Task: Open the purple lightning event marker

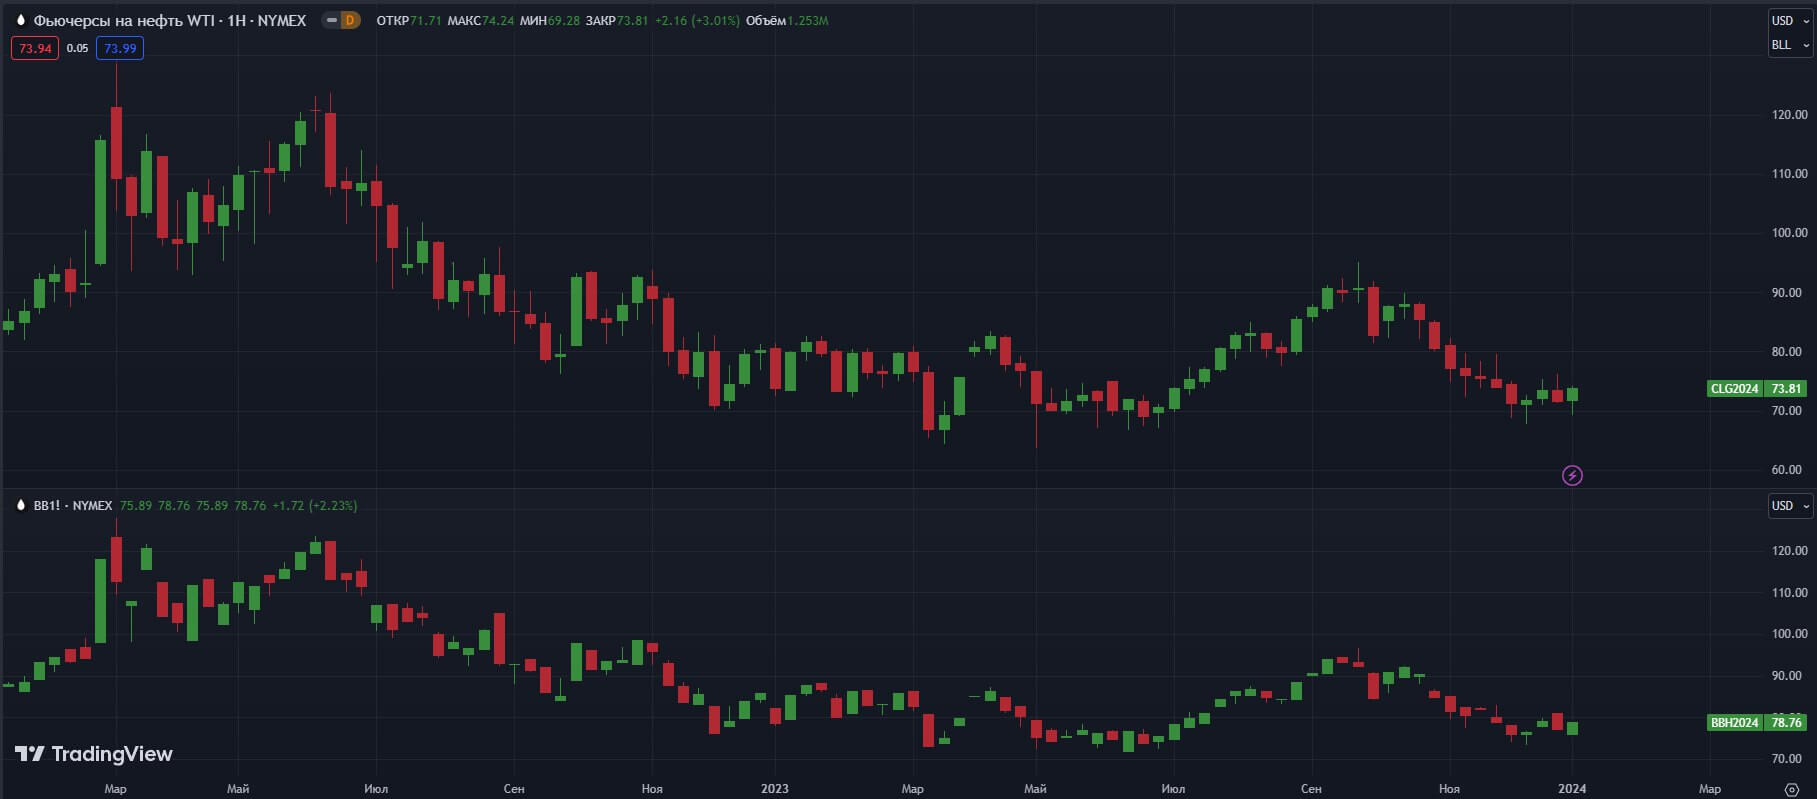Action: (x=1572, y=475)
